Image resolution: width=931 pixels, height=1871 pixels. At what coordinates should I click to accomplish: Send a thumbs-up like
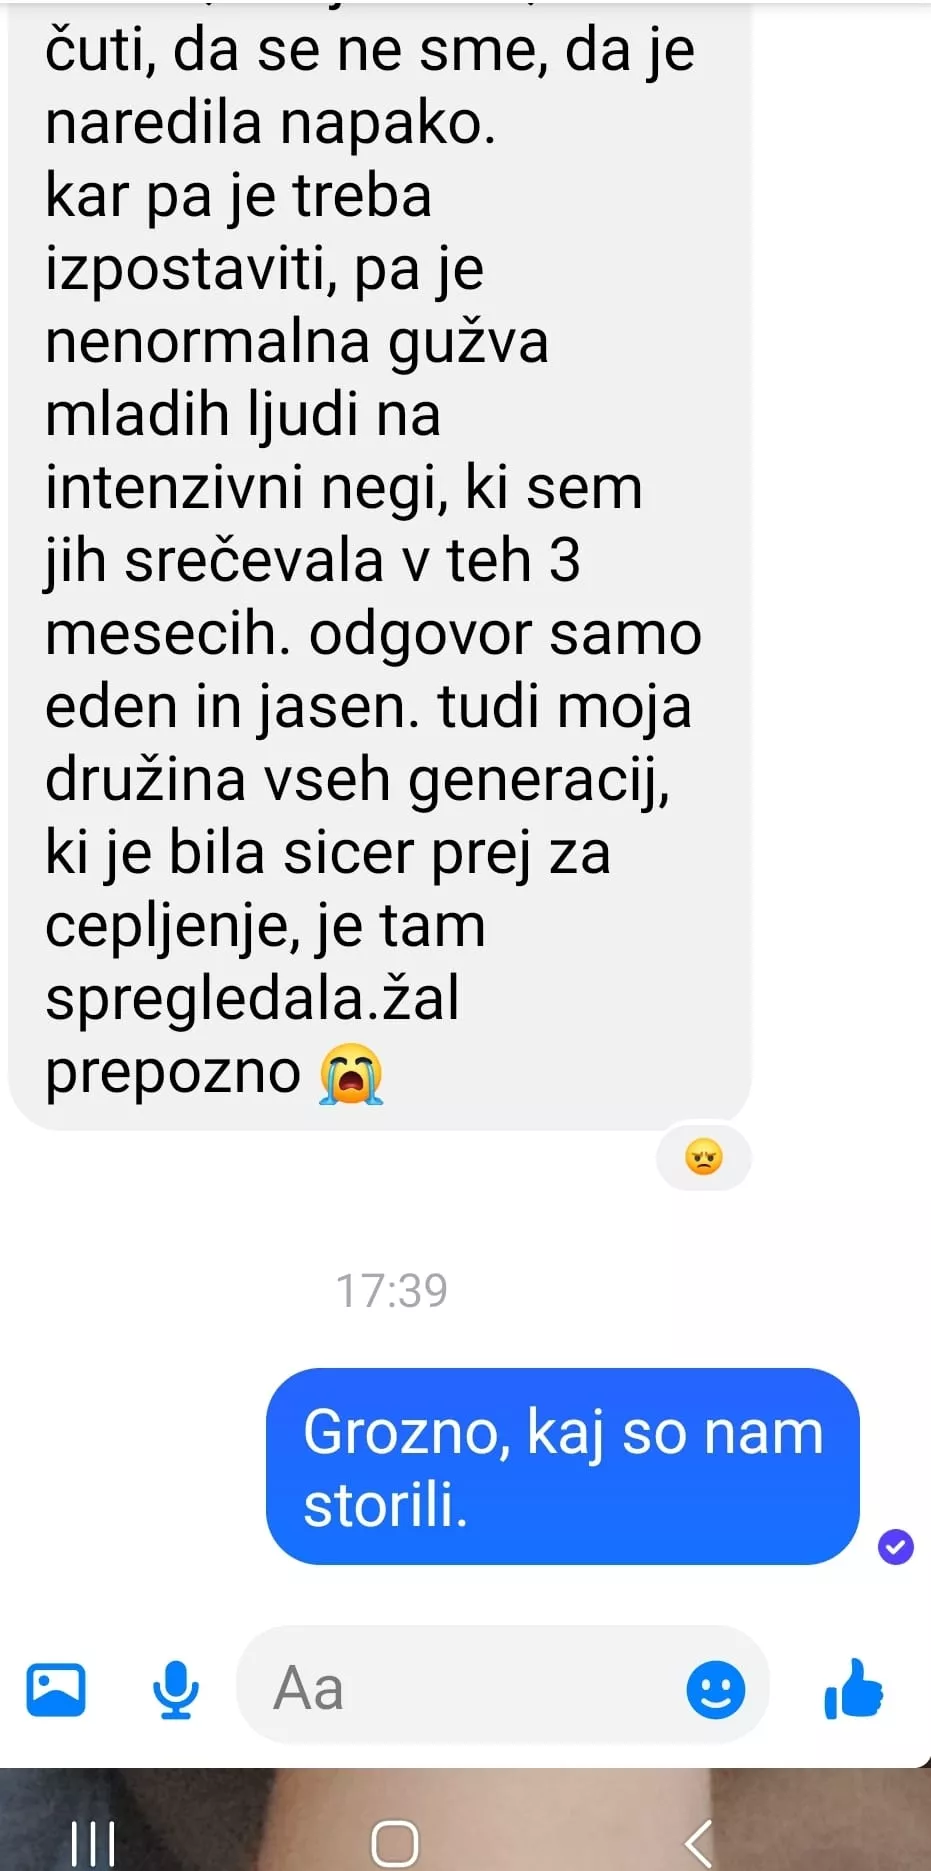click(x=853, y=1688)
